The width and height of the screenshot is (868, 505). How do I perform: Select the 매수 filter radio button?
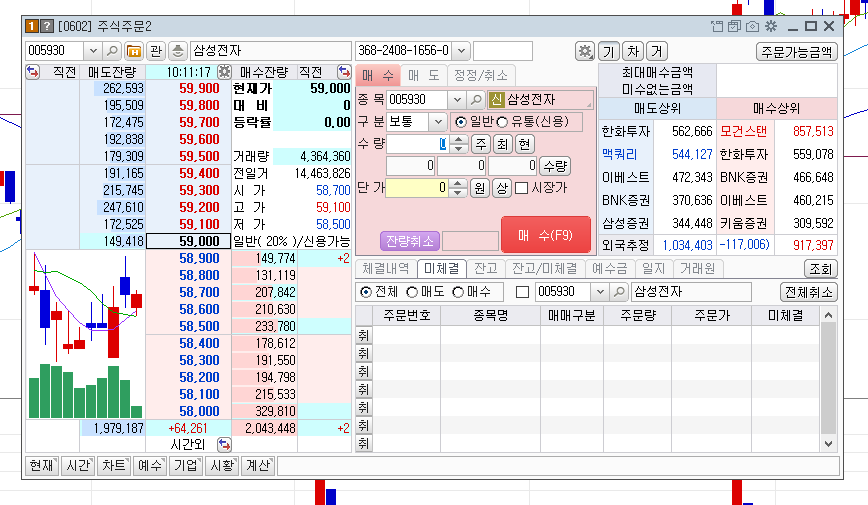(x=458, y=292)
